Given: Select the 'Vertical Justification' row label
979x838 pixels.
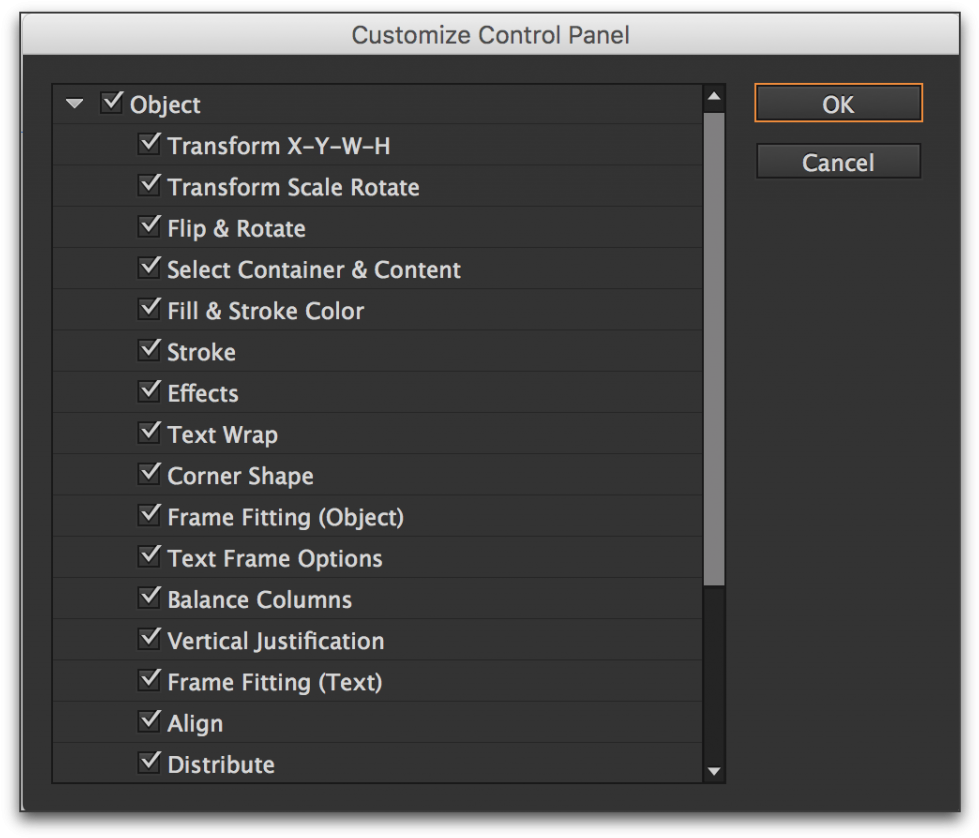Looking at the screenshot, I should (275, 641).
